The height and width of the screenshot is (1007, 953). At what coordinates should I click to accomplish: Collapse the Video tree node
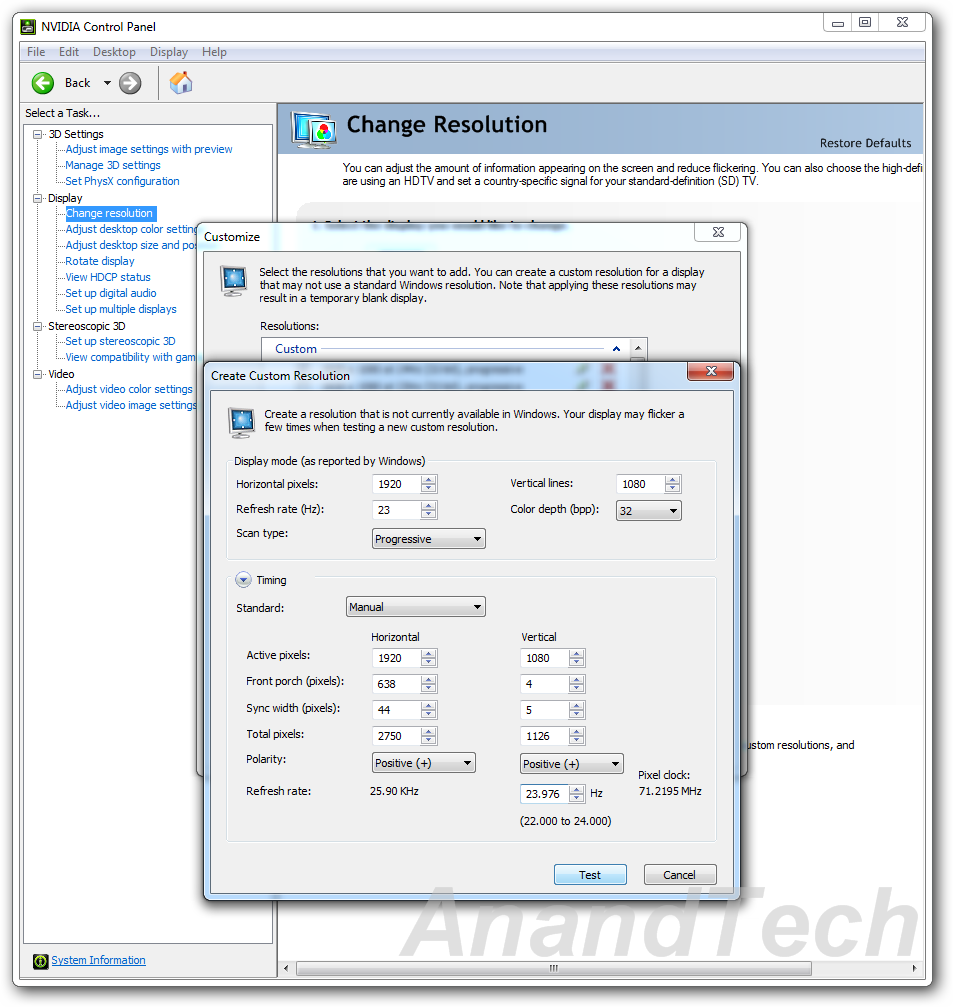(38, 374)
